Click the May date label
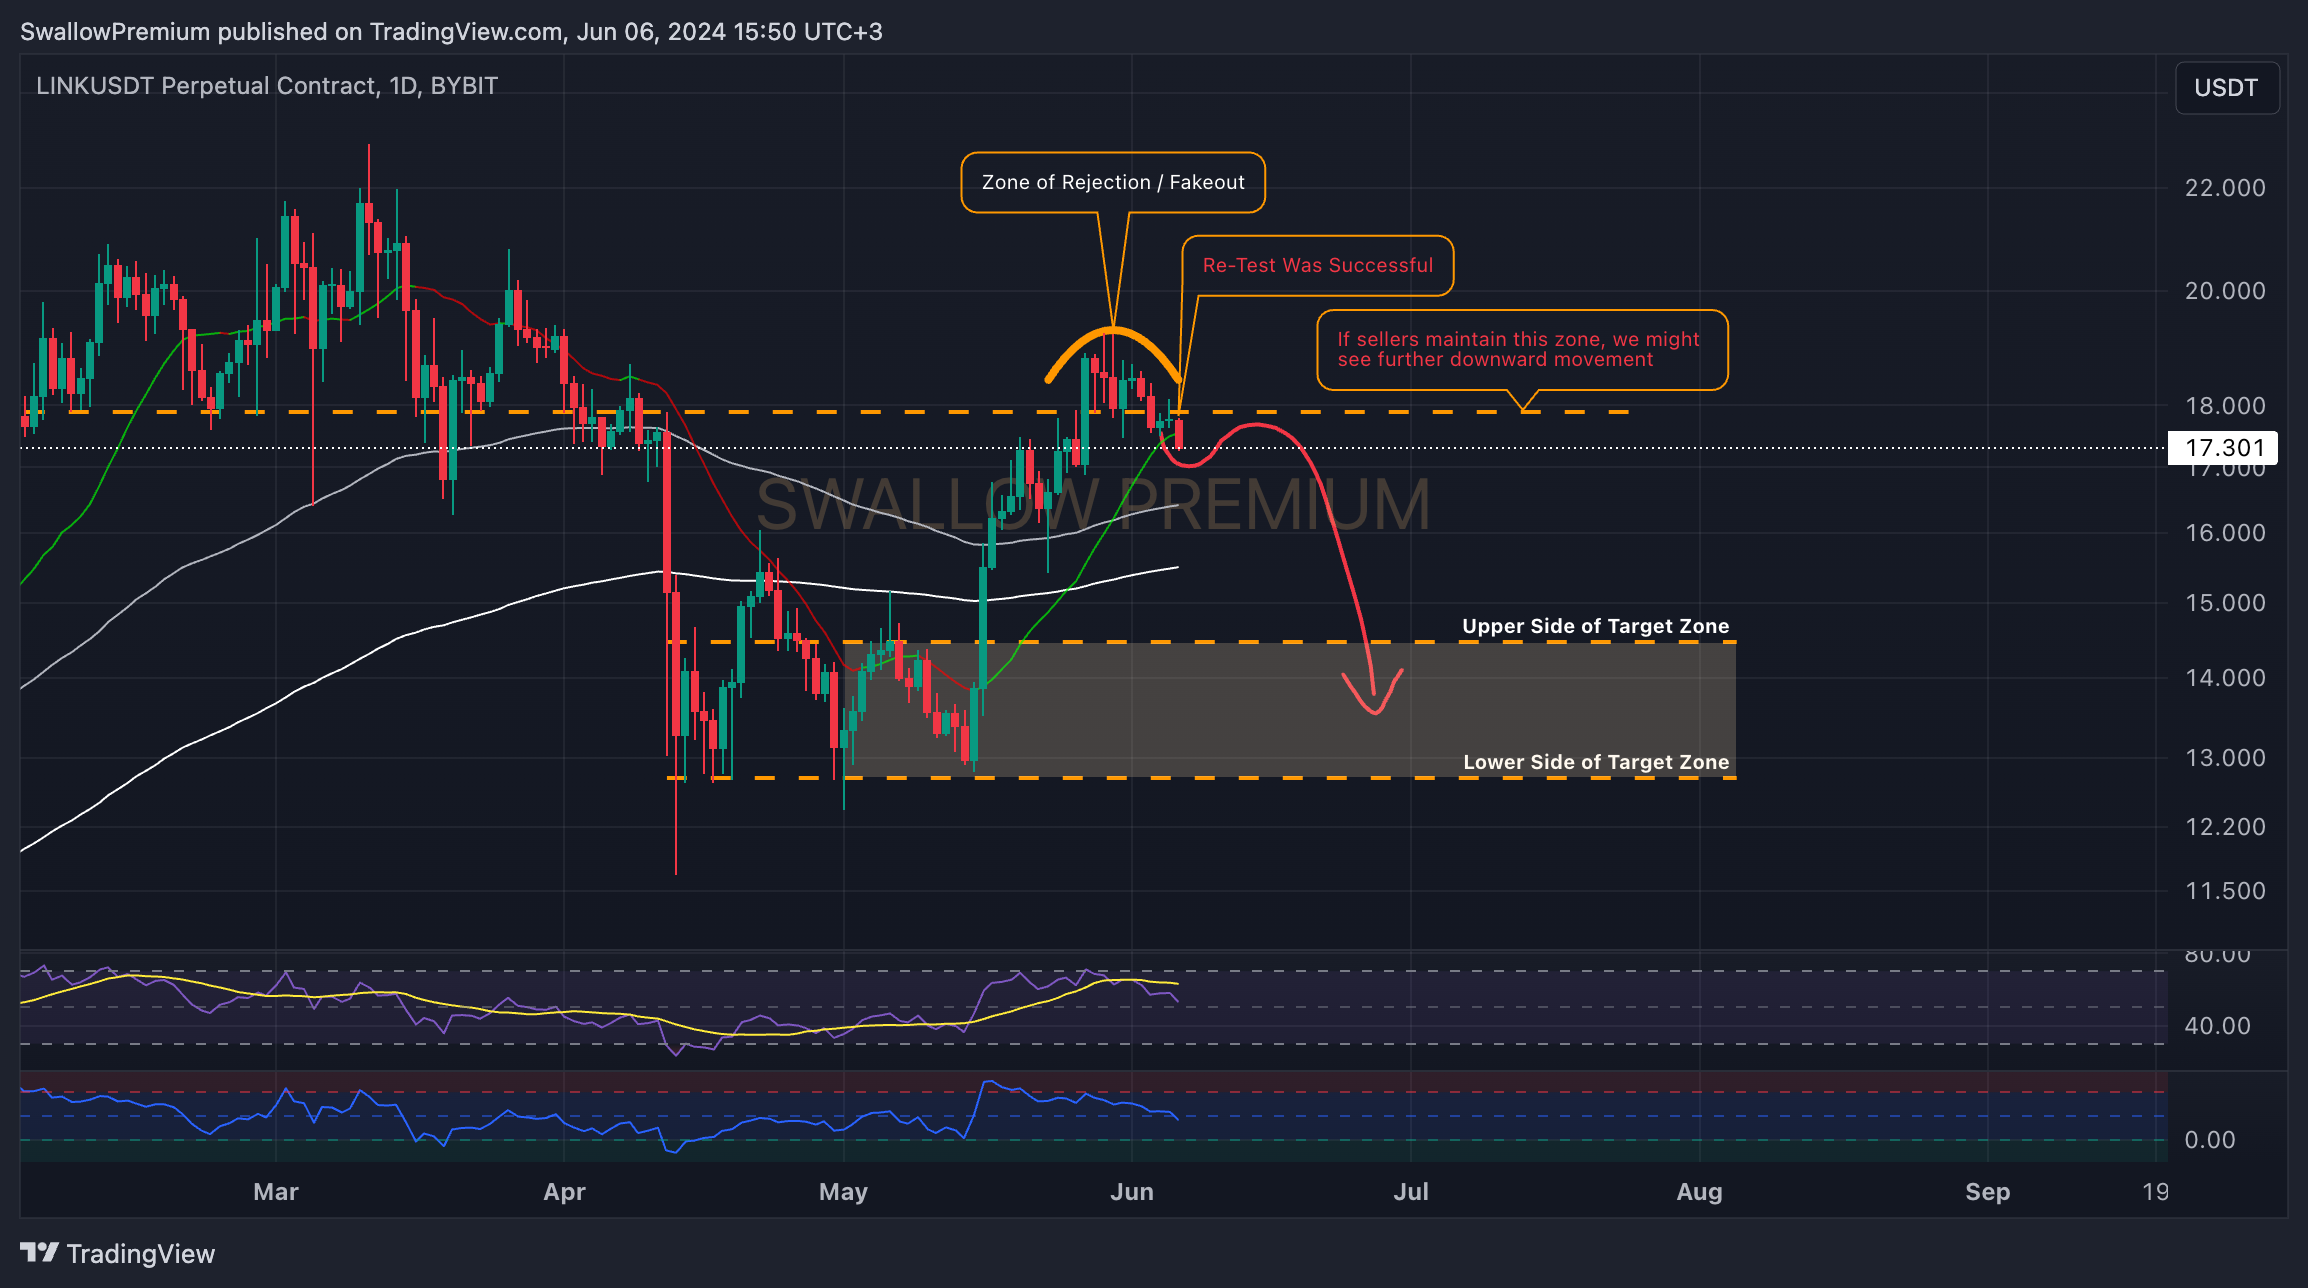The width and height of the screenshot is (2308, 1288). (x=843, y=1192)
